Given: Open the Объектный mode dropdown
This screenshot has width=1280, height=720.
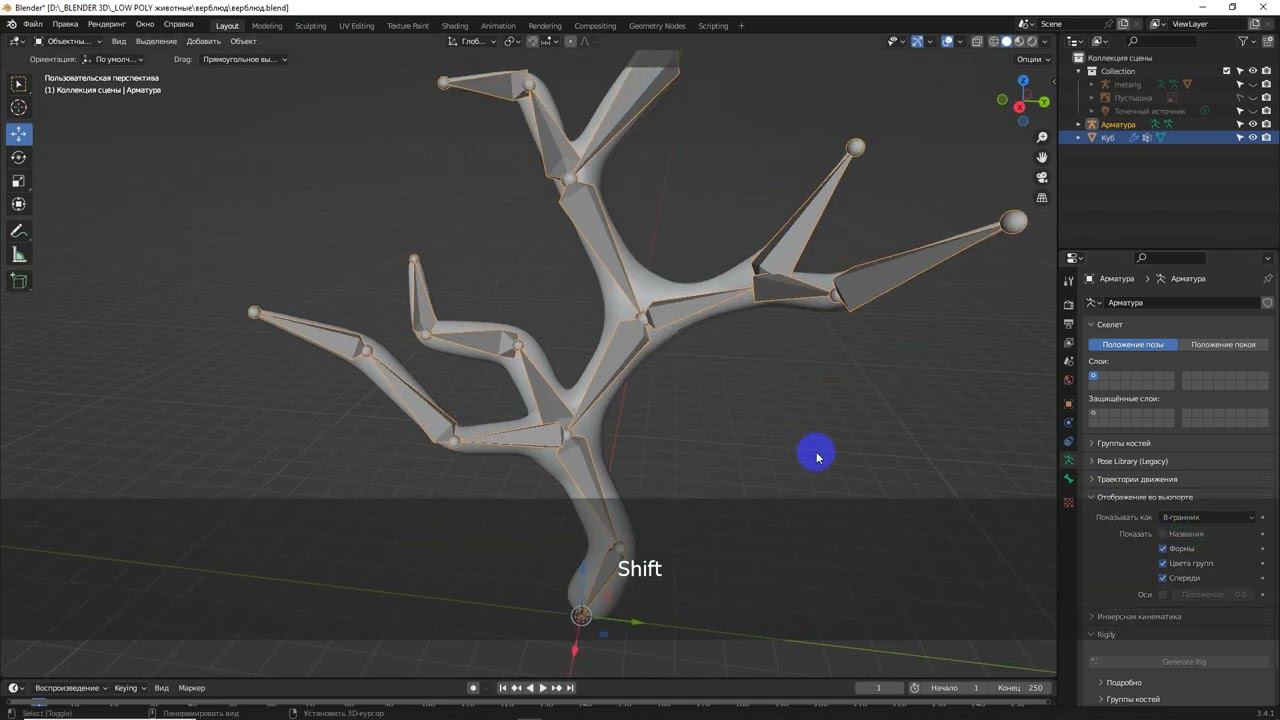Looking at the screenshot, I should point(68,41).
